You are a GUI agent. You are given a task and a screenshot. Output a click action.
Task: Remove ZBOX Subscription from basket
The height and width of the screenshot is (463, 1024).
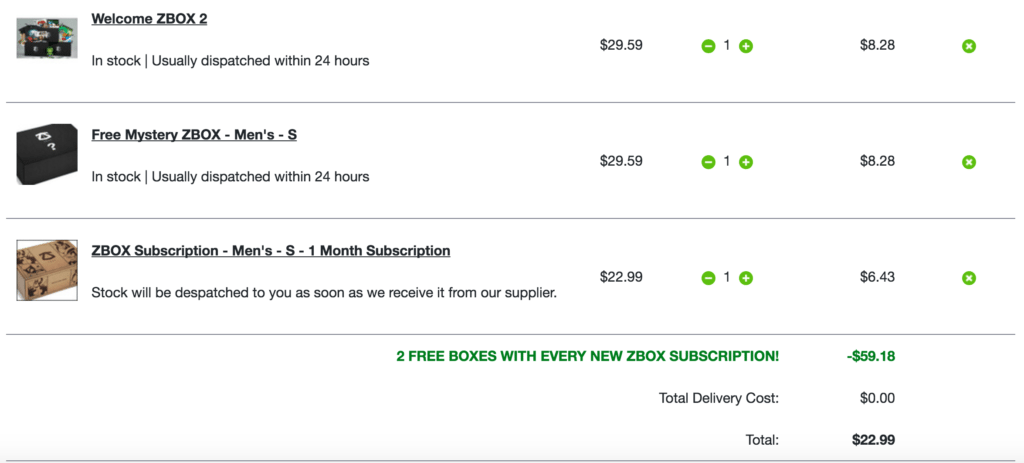tap(969, 278)
